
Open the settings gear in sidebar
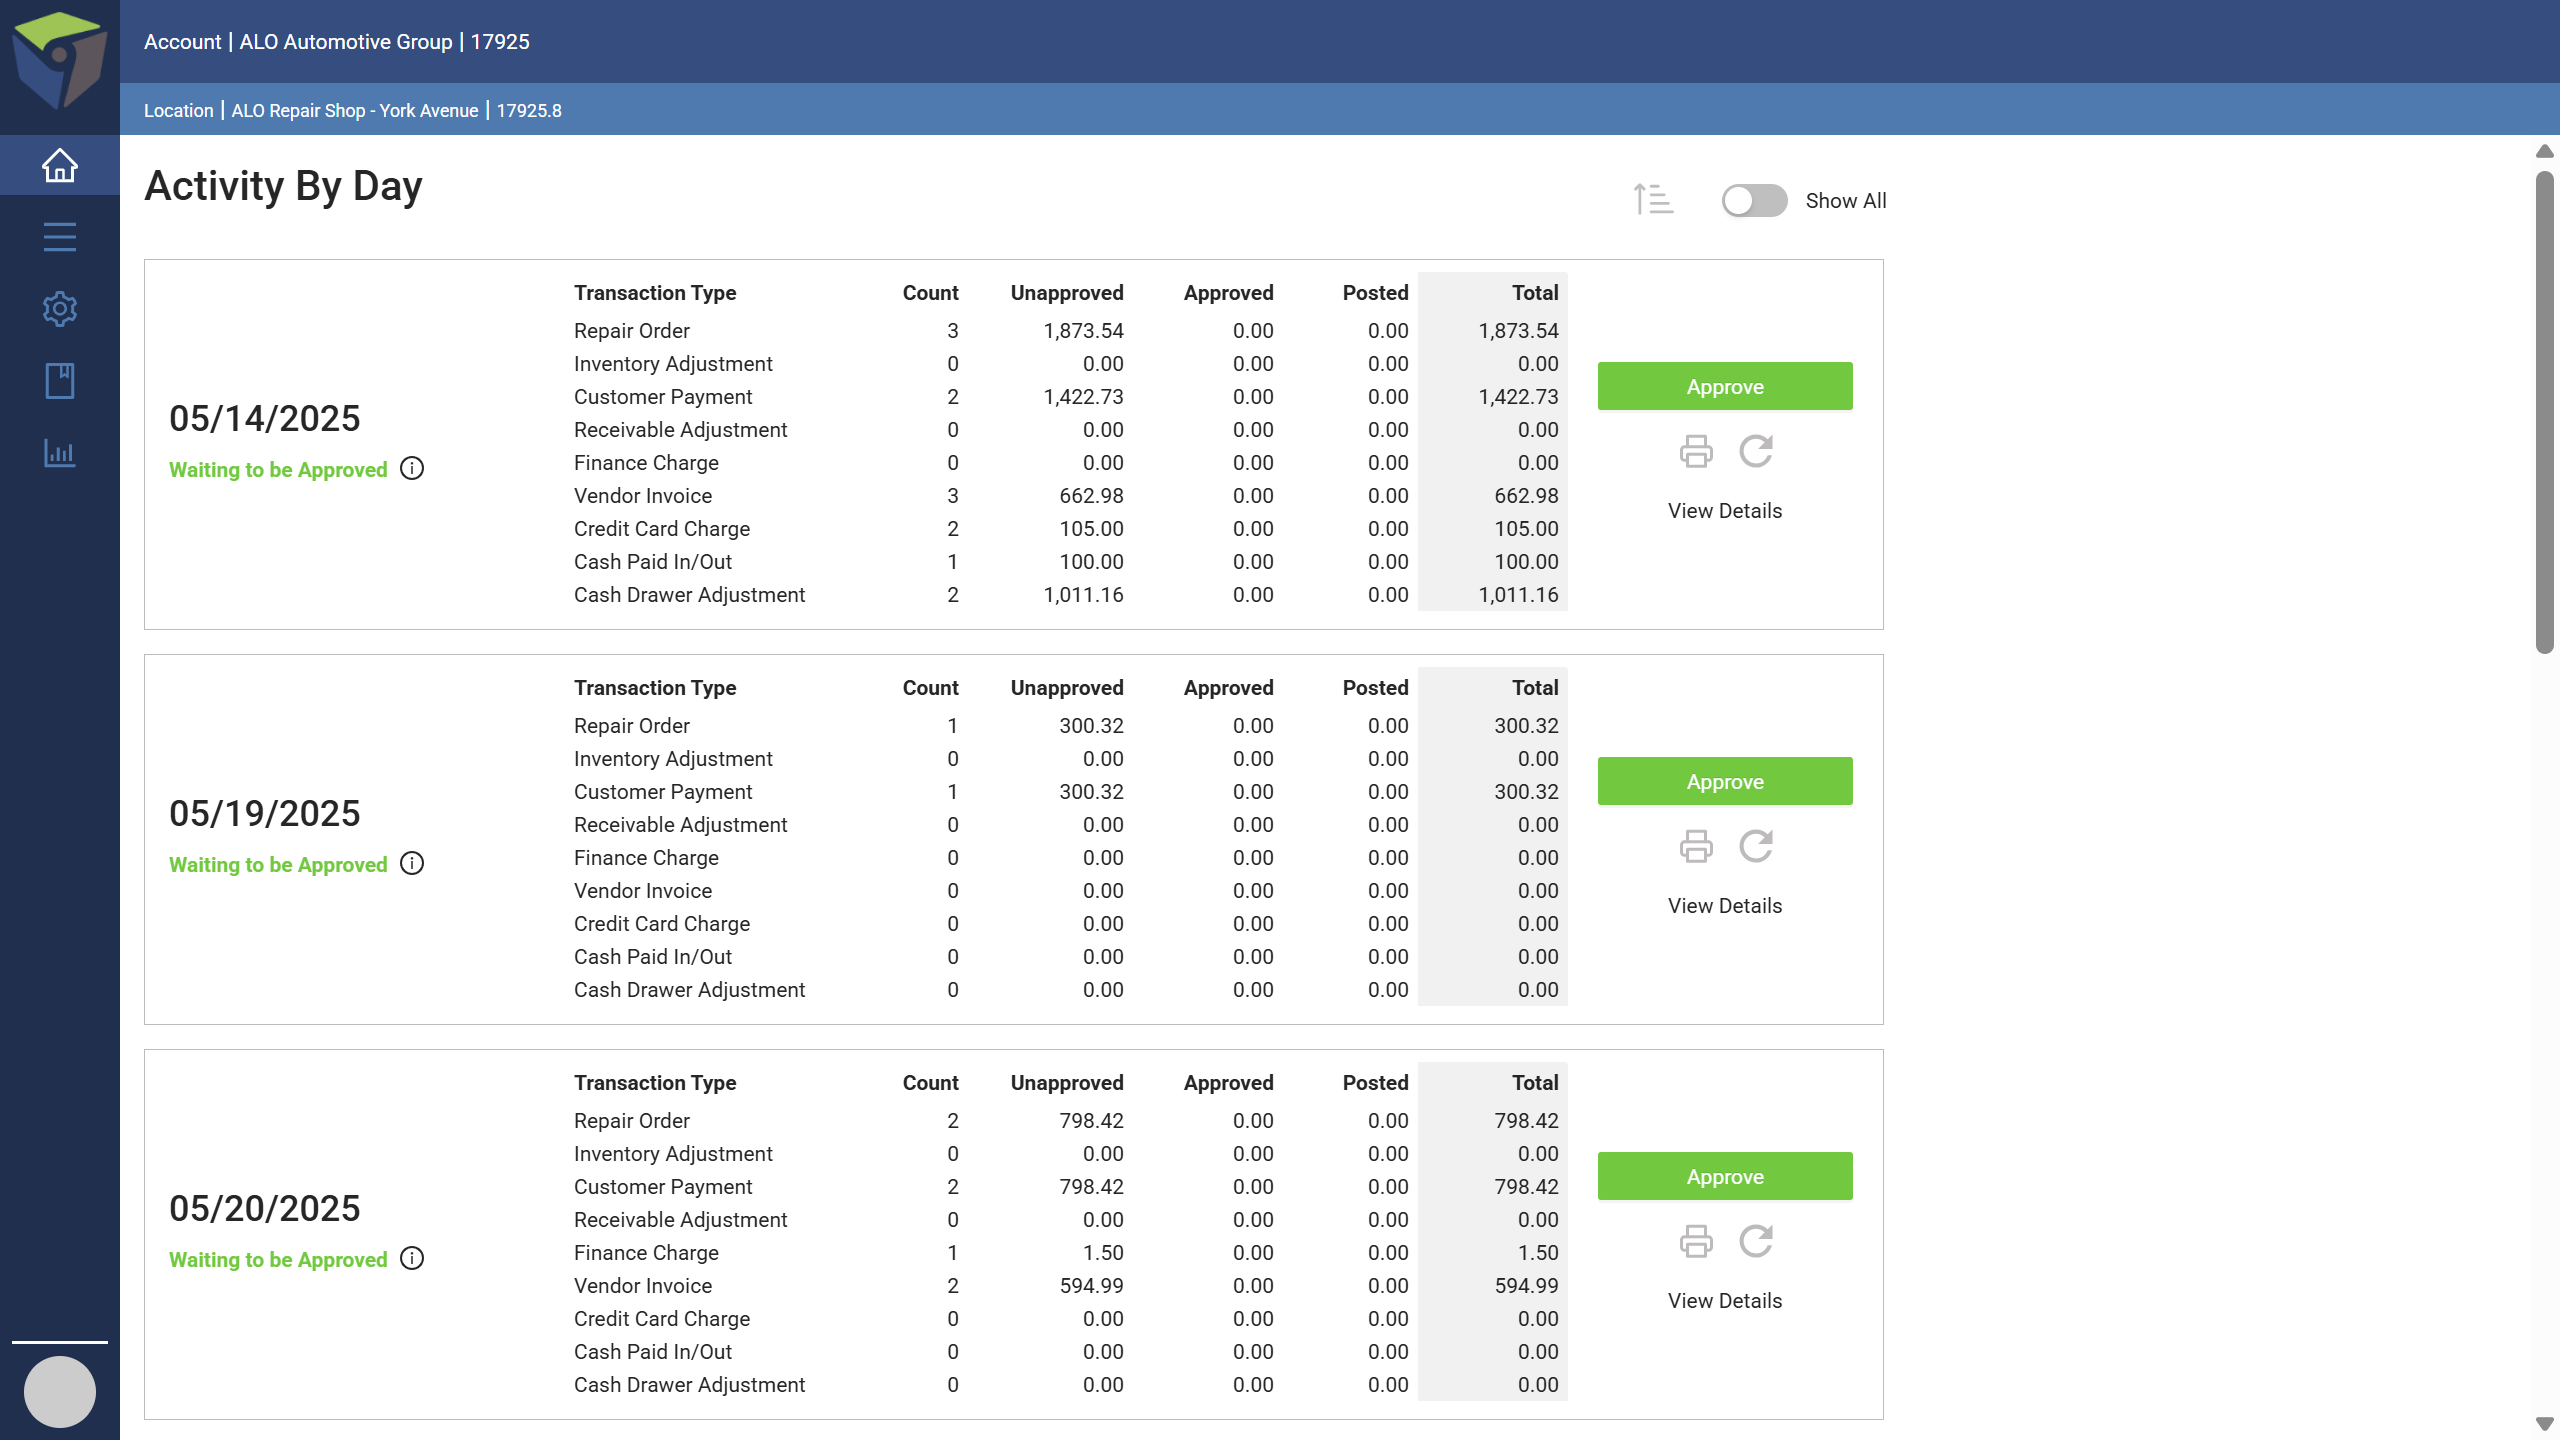pos(60,309)
